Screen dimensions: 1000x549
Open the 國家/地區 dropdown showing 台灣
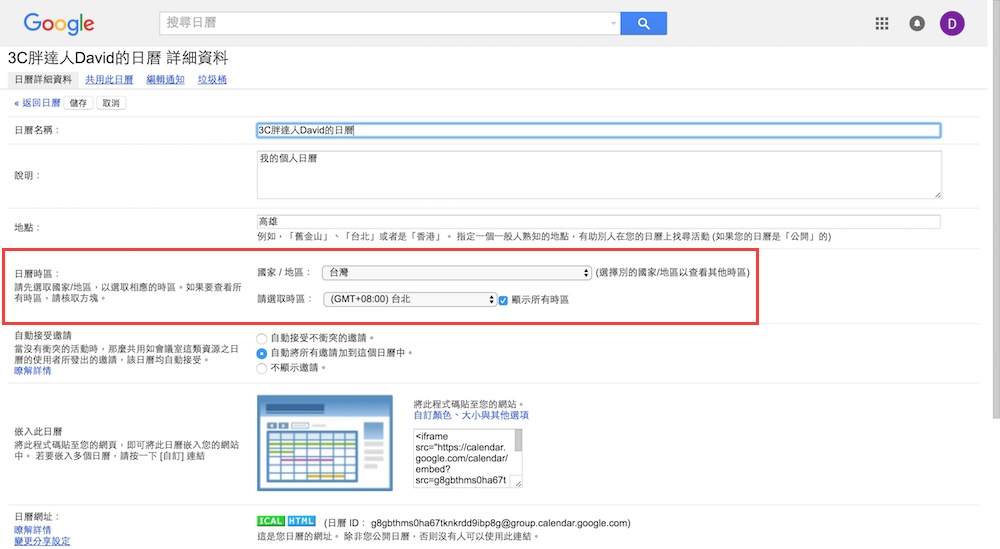pos(457,273)
